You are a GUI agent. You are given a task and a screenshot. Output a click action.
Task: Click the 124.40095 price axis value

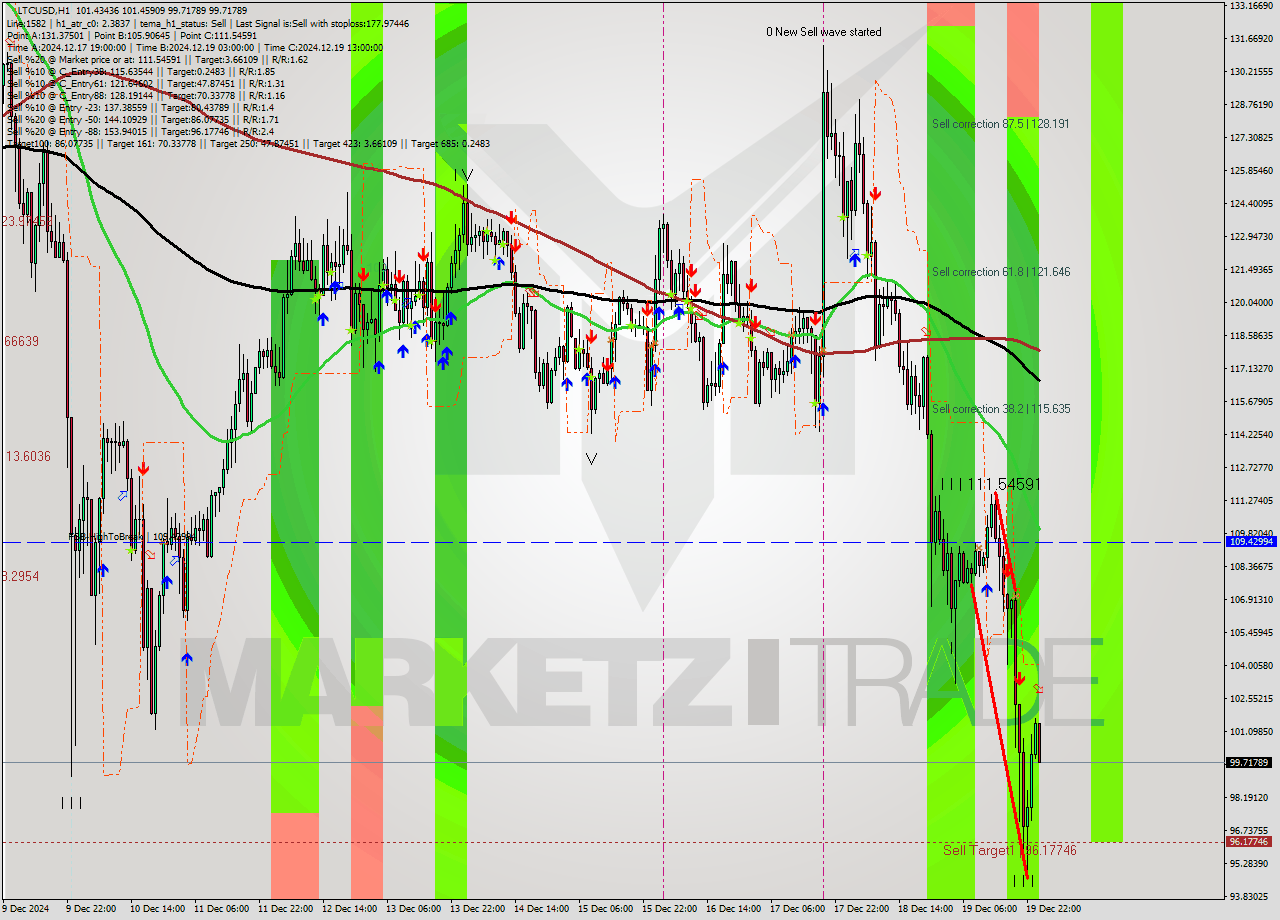pos(1251,203)
